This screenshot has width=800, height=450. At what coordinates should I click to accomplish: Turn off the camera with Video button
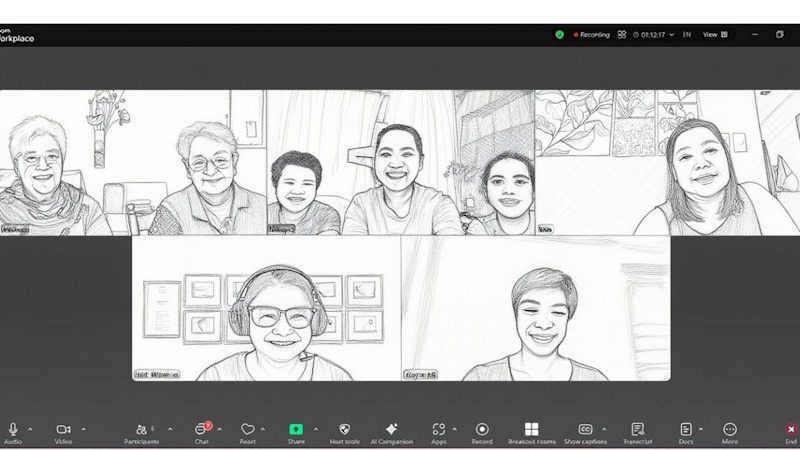pos(63,429)
